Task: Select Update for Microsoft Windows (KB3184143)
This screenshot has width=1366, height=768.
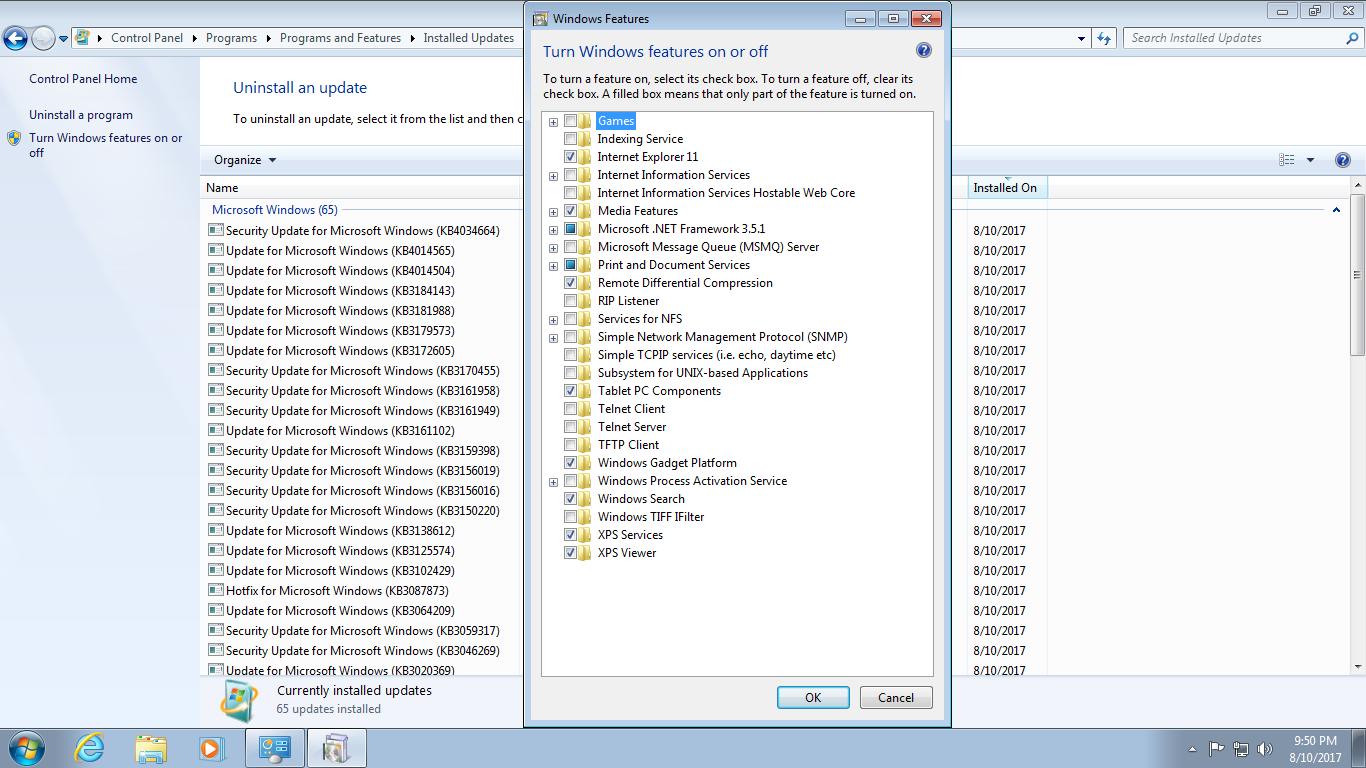Action: [x=340, y=290]
